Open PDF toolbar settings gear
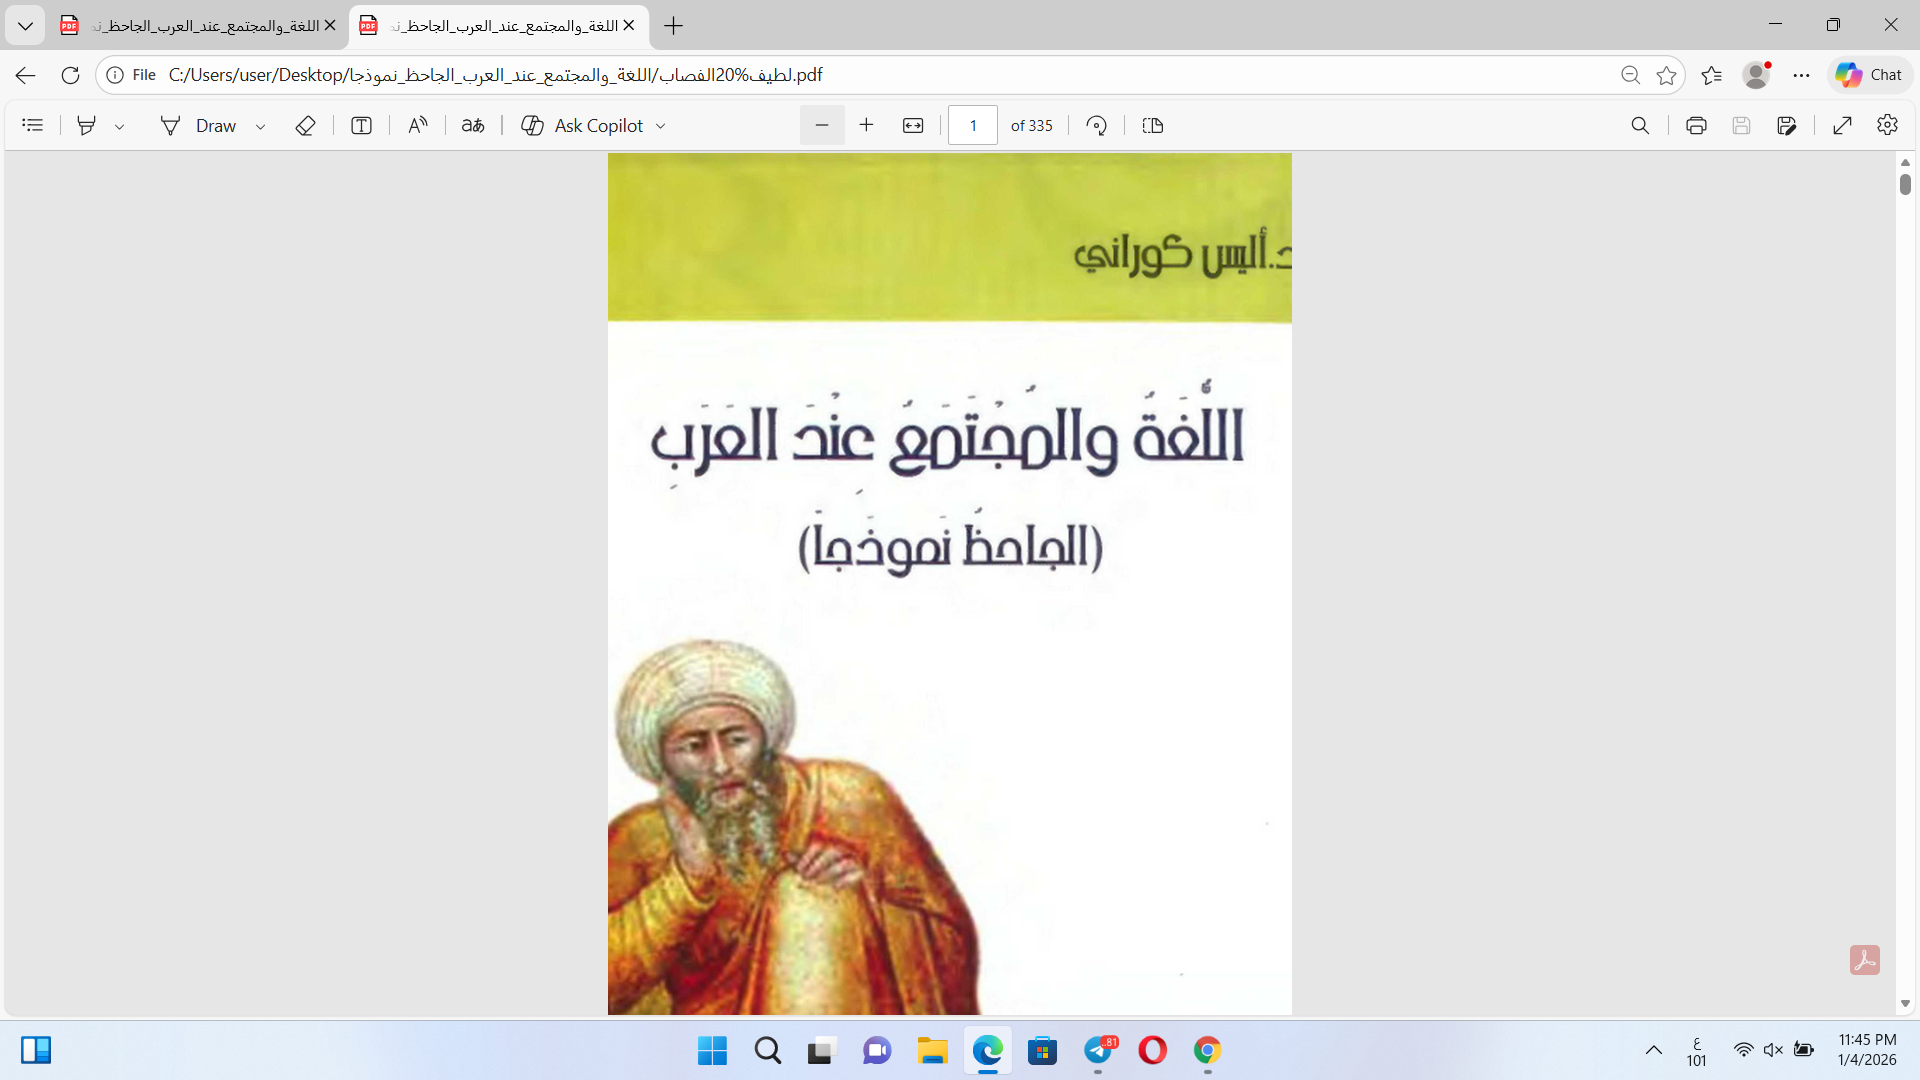 point(1887,125)
